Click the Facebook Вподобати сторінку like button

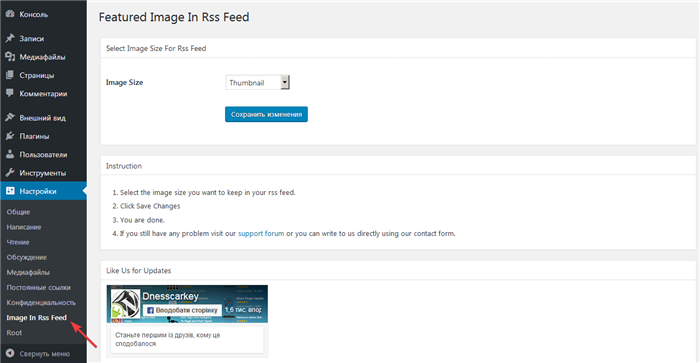pyautogui.click(x=182, y=310)
